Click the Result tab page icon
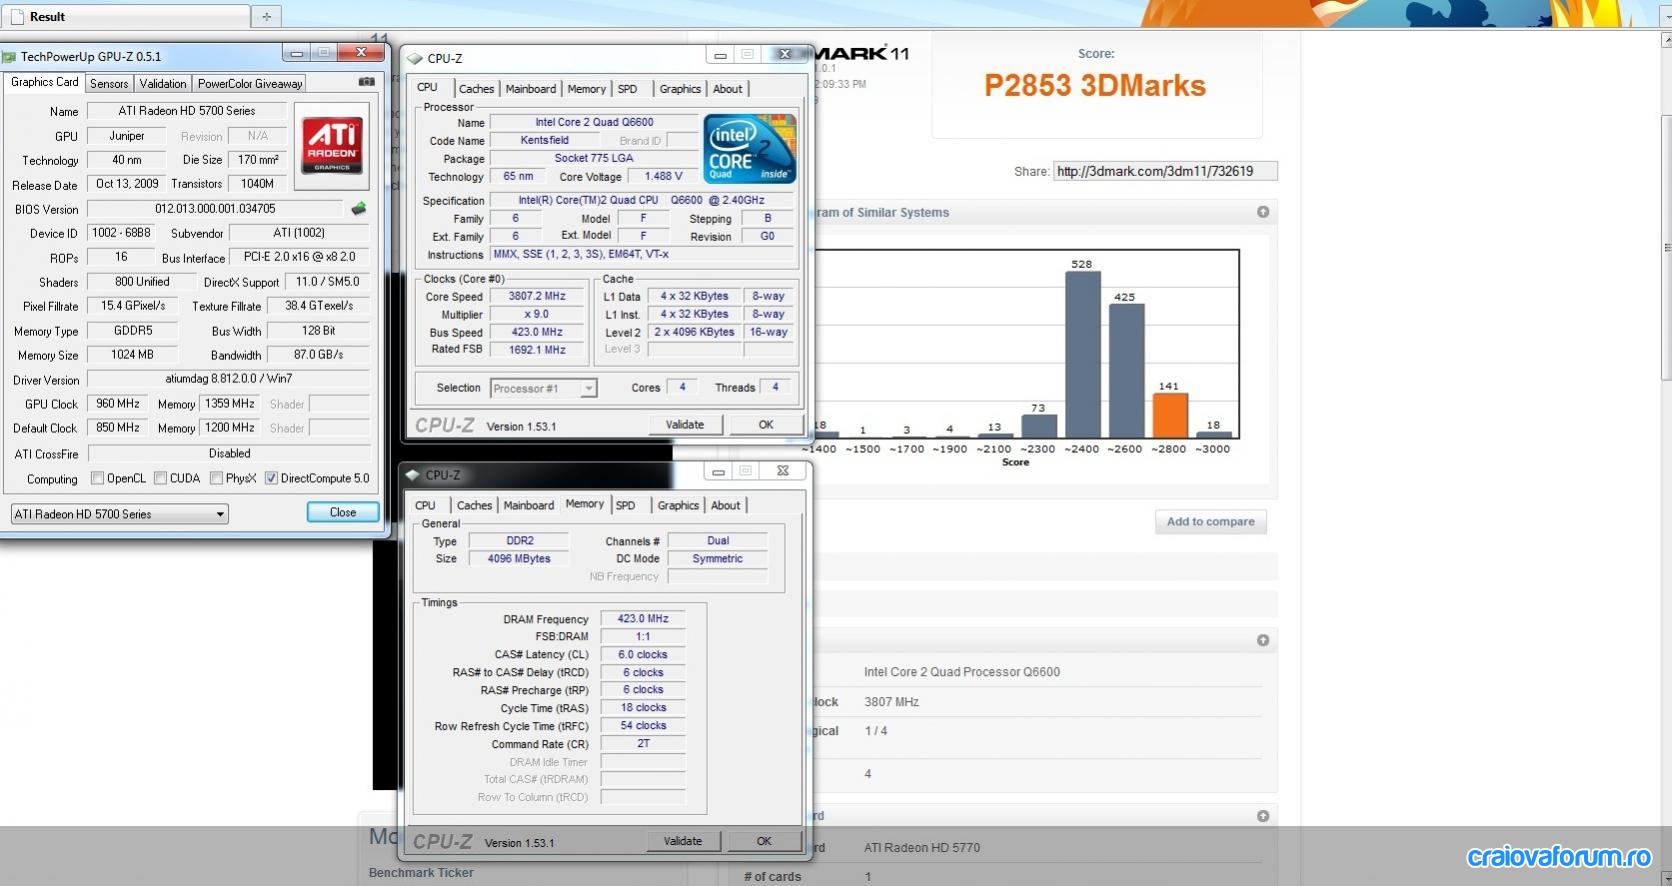Screen dimensions: 1672x886 [x=17, y=17]
